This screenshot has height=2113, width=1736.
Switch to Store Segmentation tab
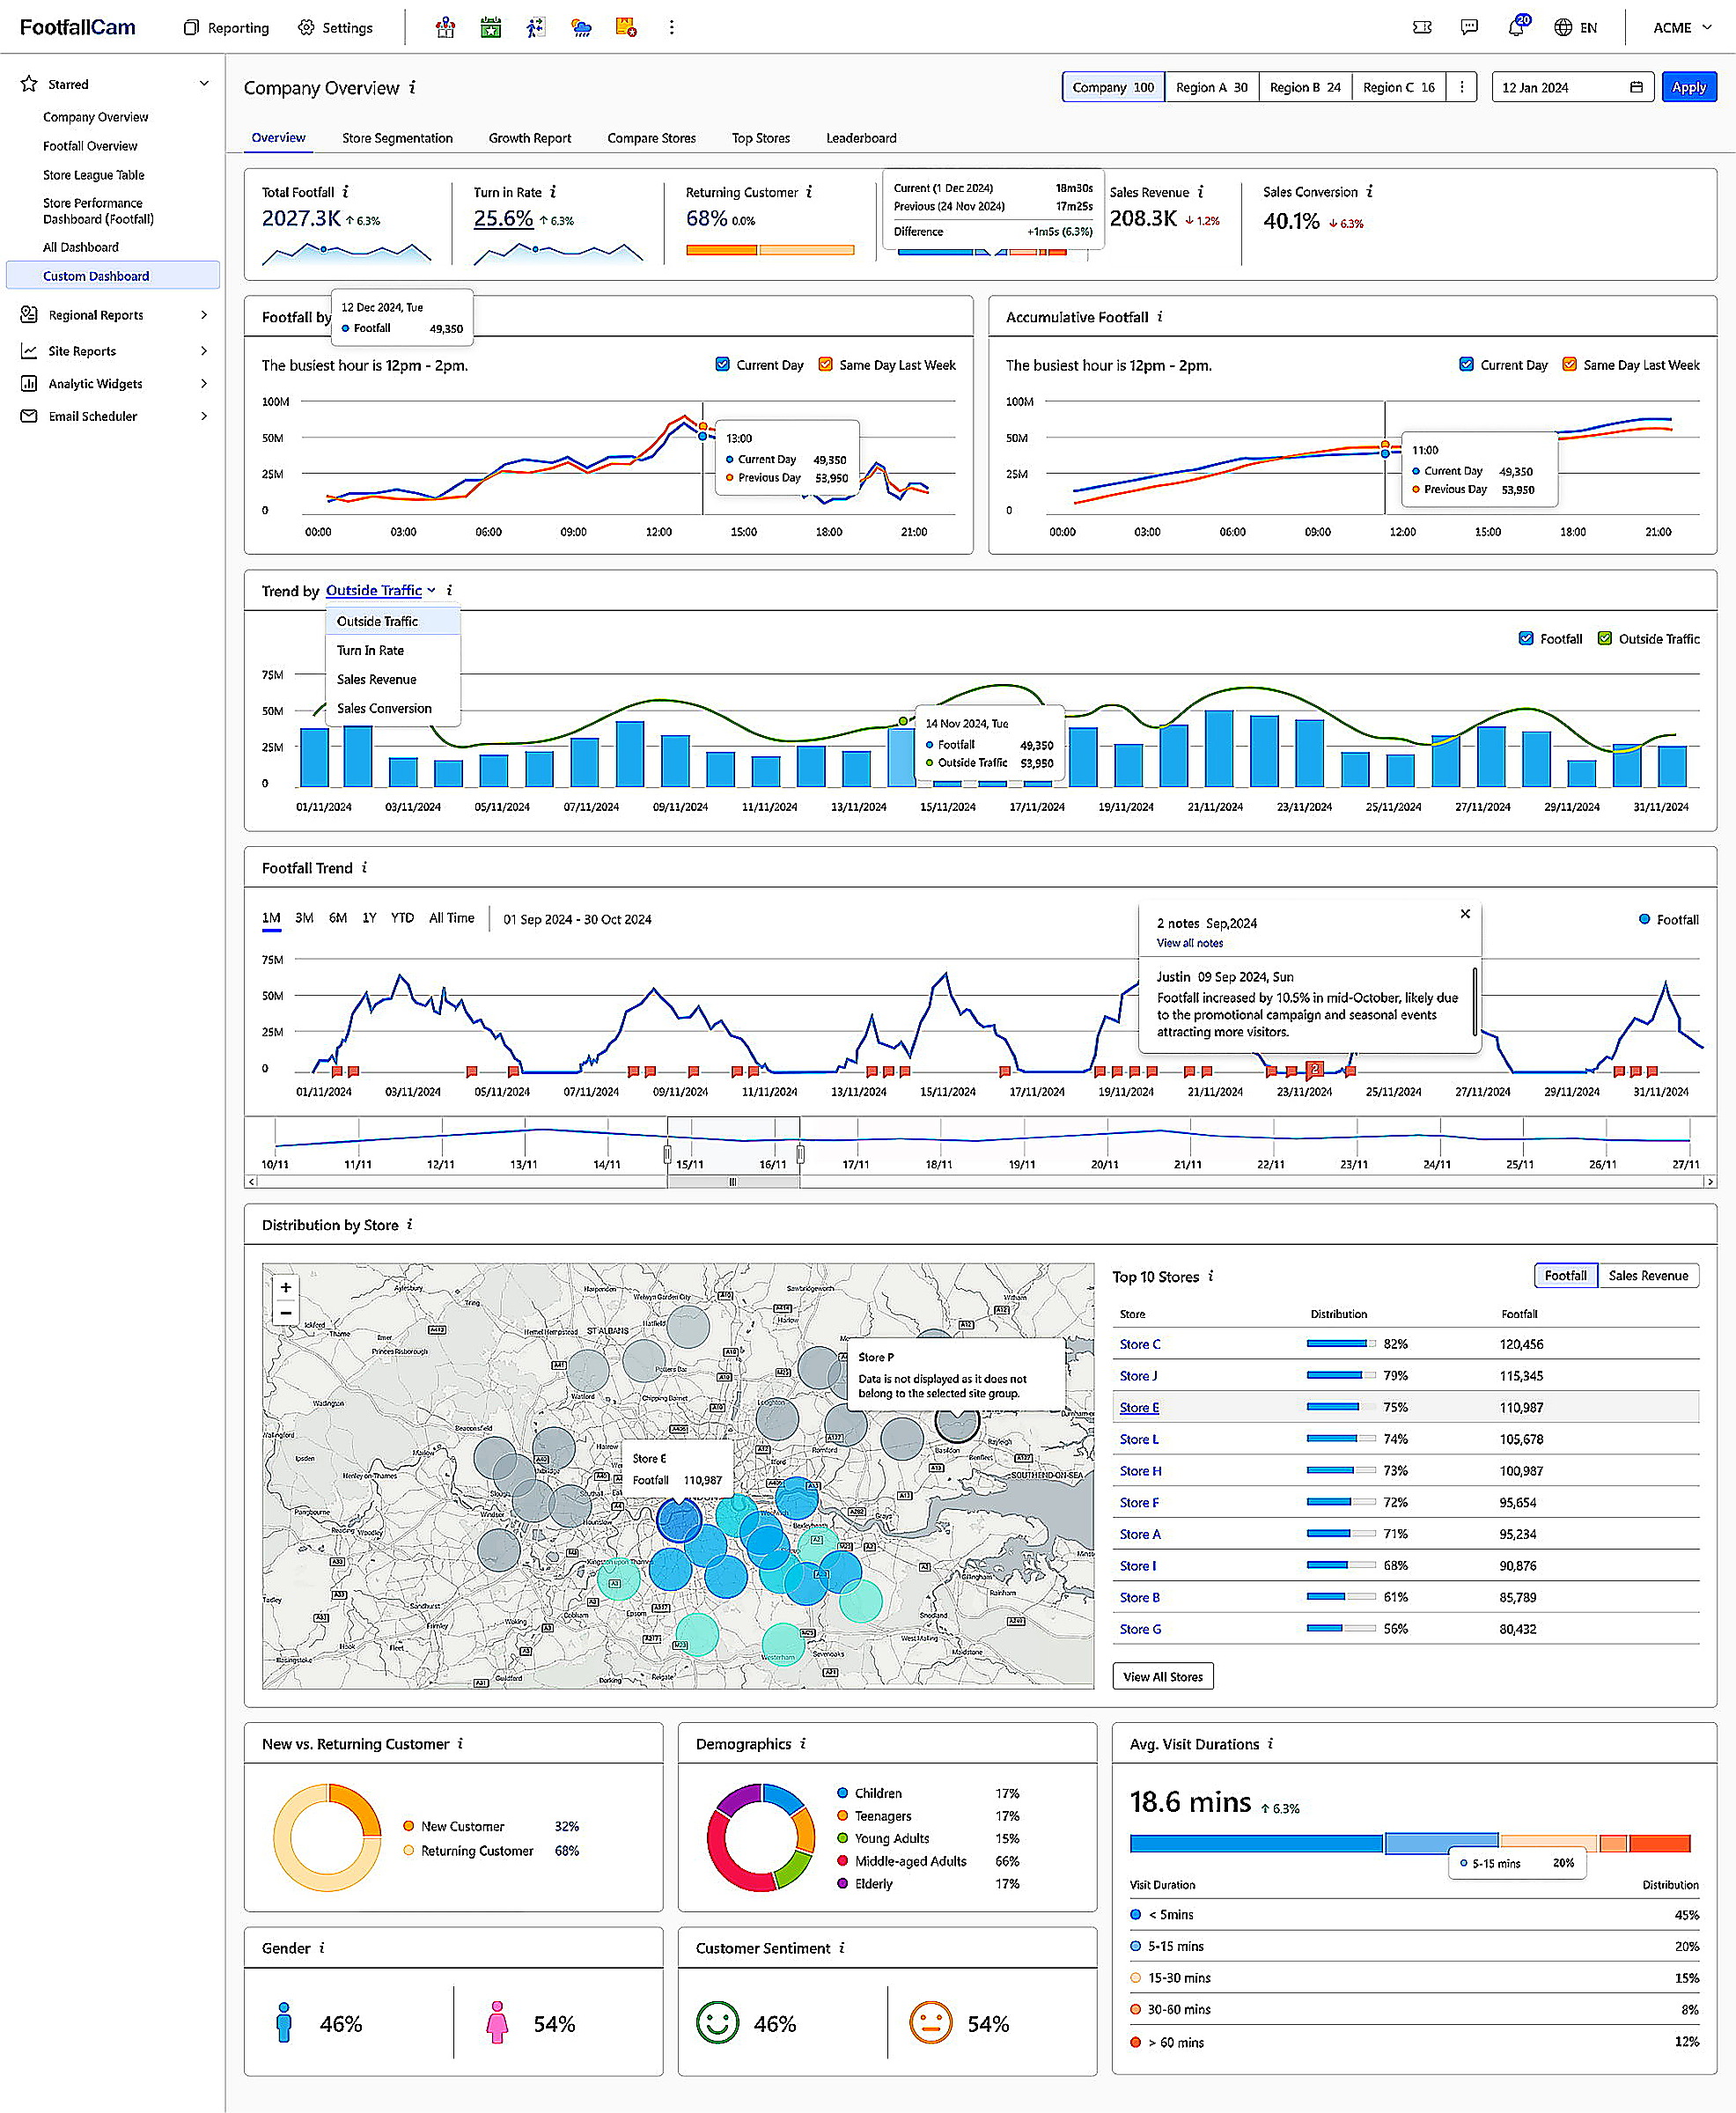click(397, 138)
